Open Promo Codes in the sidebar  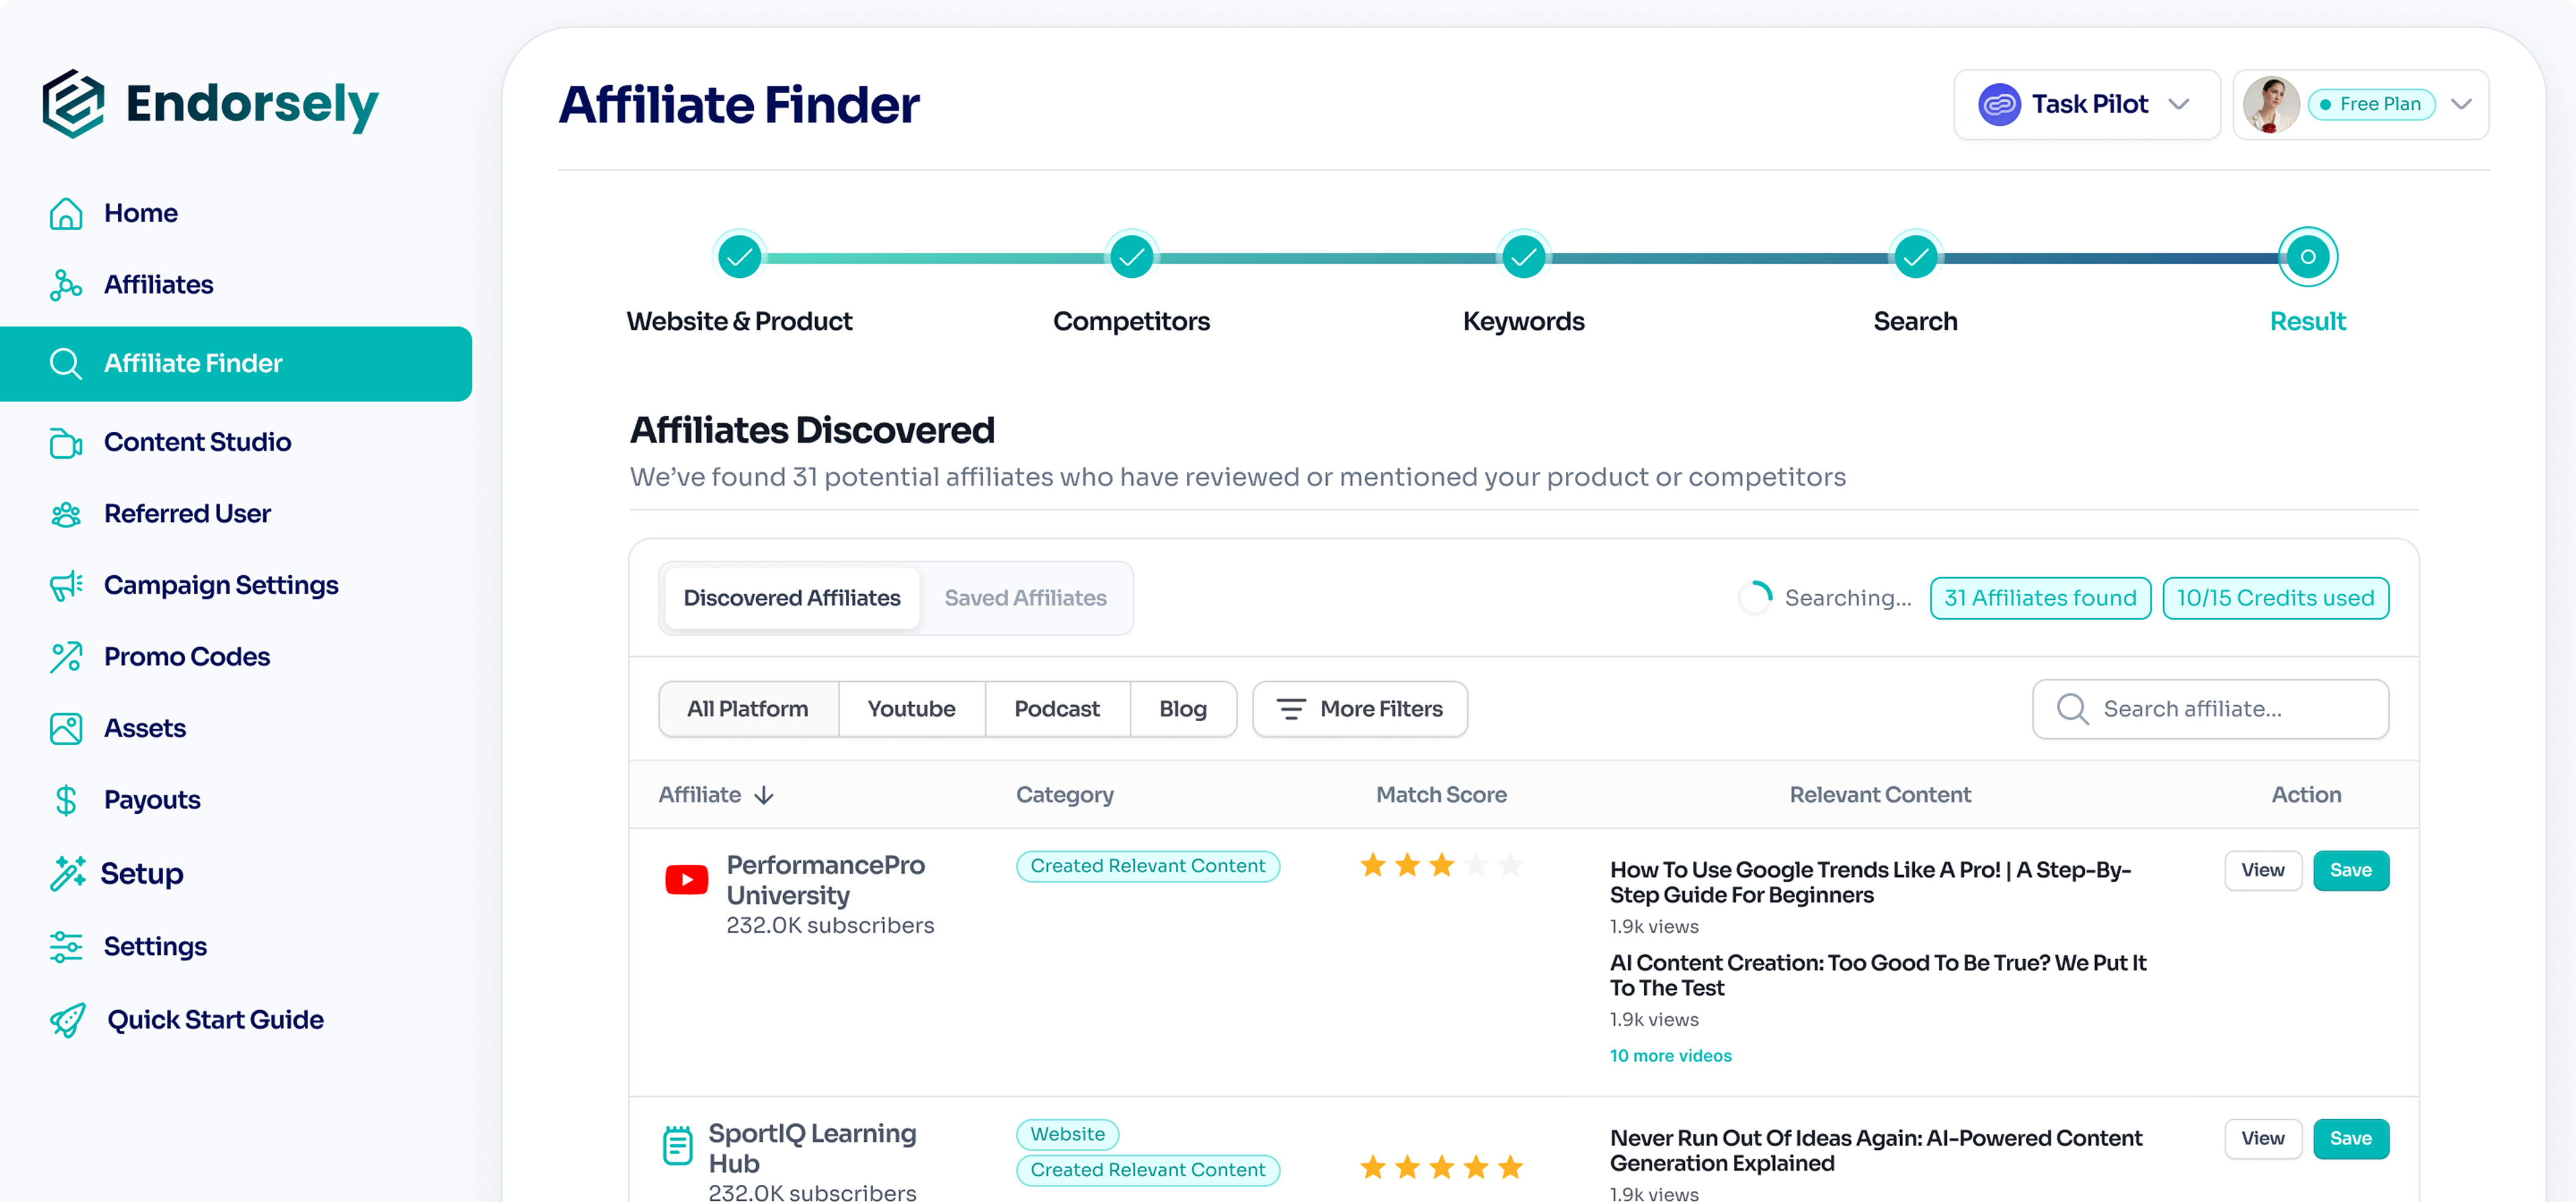(x=186, y=657)
